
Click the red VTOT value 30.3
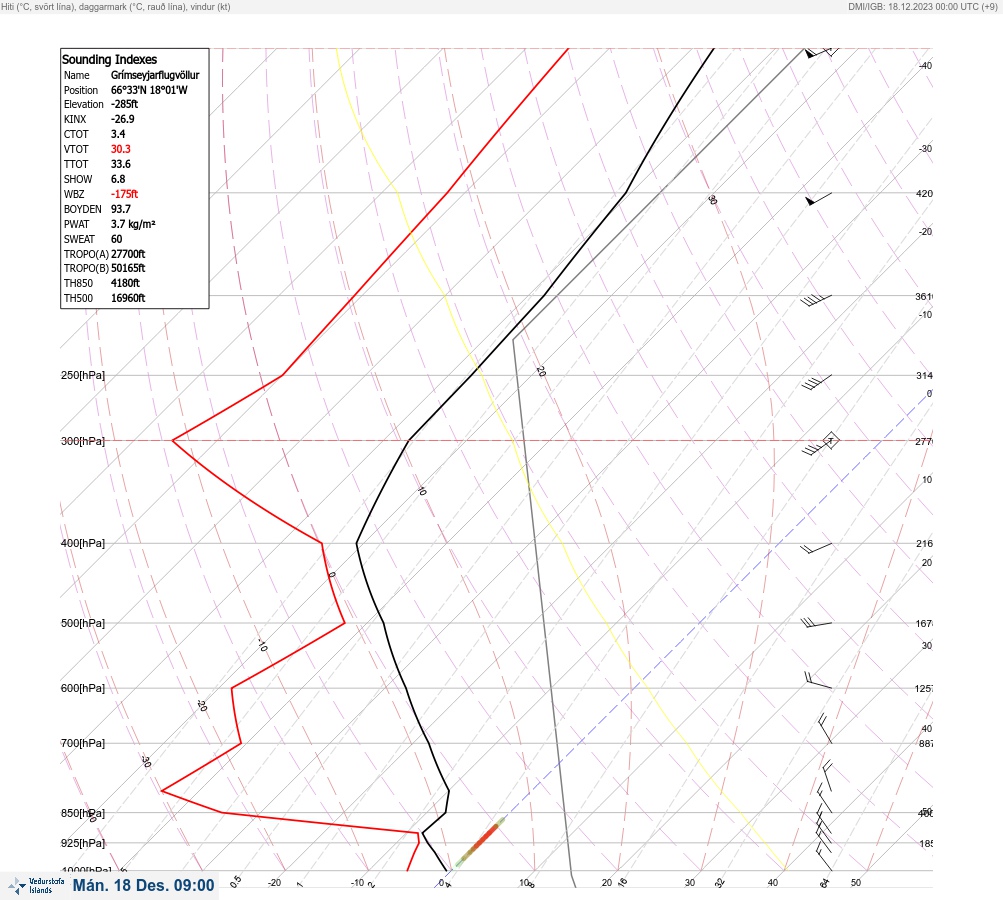click(121, 149)
